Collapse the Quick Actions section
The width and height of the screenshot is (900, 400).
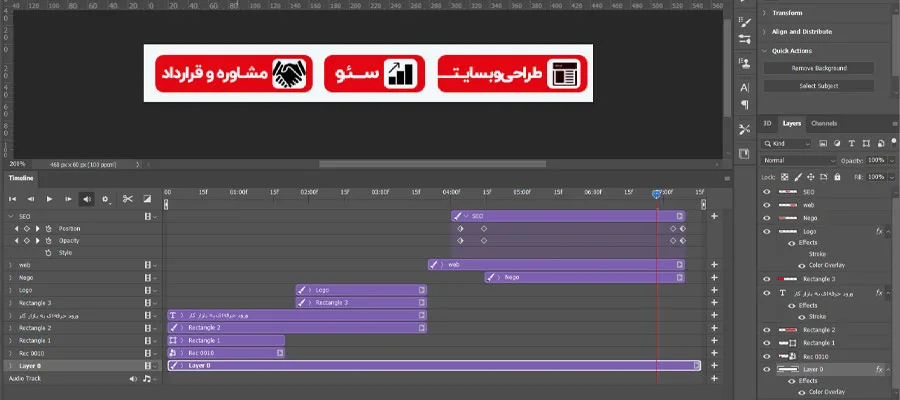pos(765,51)
